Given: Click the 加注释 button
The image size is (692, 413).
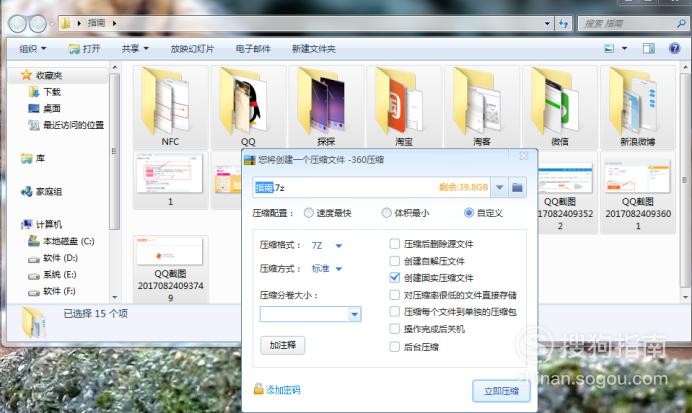Looking at the screenshot, I should [x=282, y=345].
